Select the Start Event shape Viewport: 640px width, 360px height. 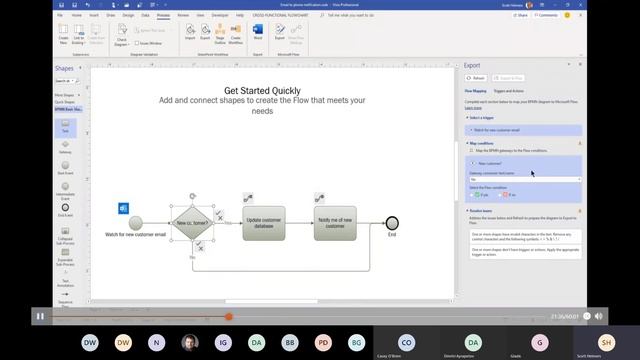(65, 168)
